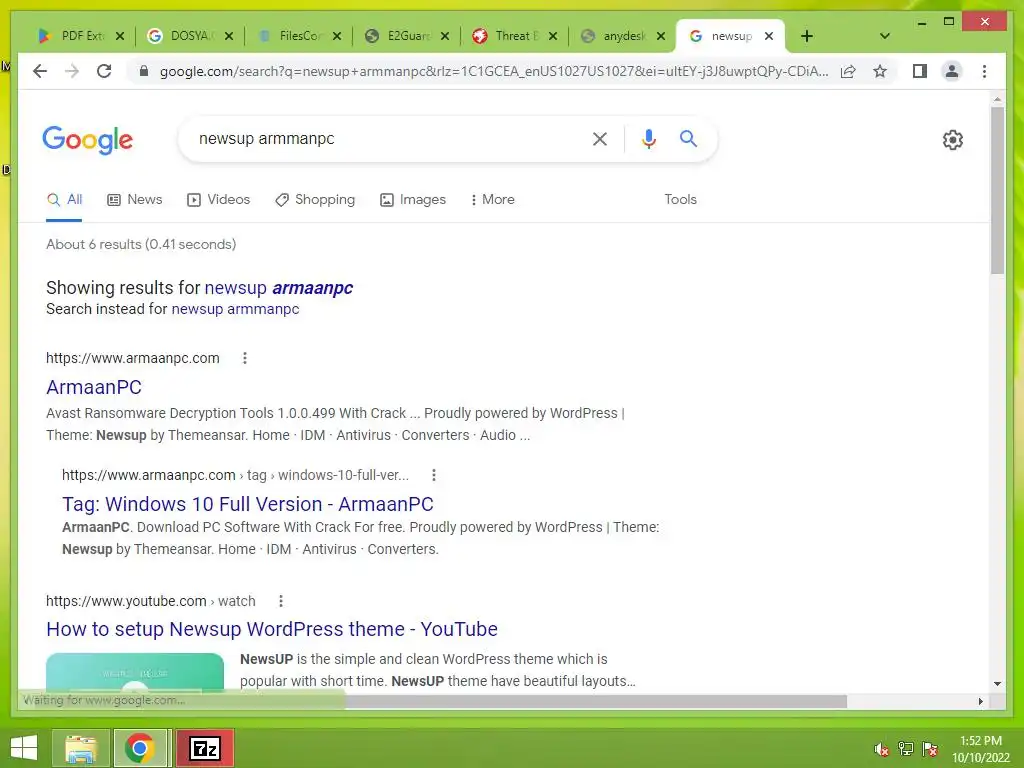Open File Explorer from taskbar
1024x768 pixels.
[80, 748]
